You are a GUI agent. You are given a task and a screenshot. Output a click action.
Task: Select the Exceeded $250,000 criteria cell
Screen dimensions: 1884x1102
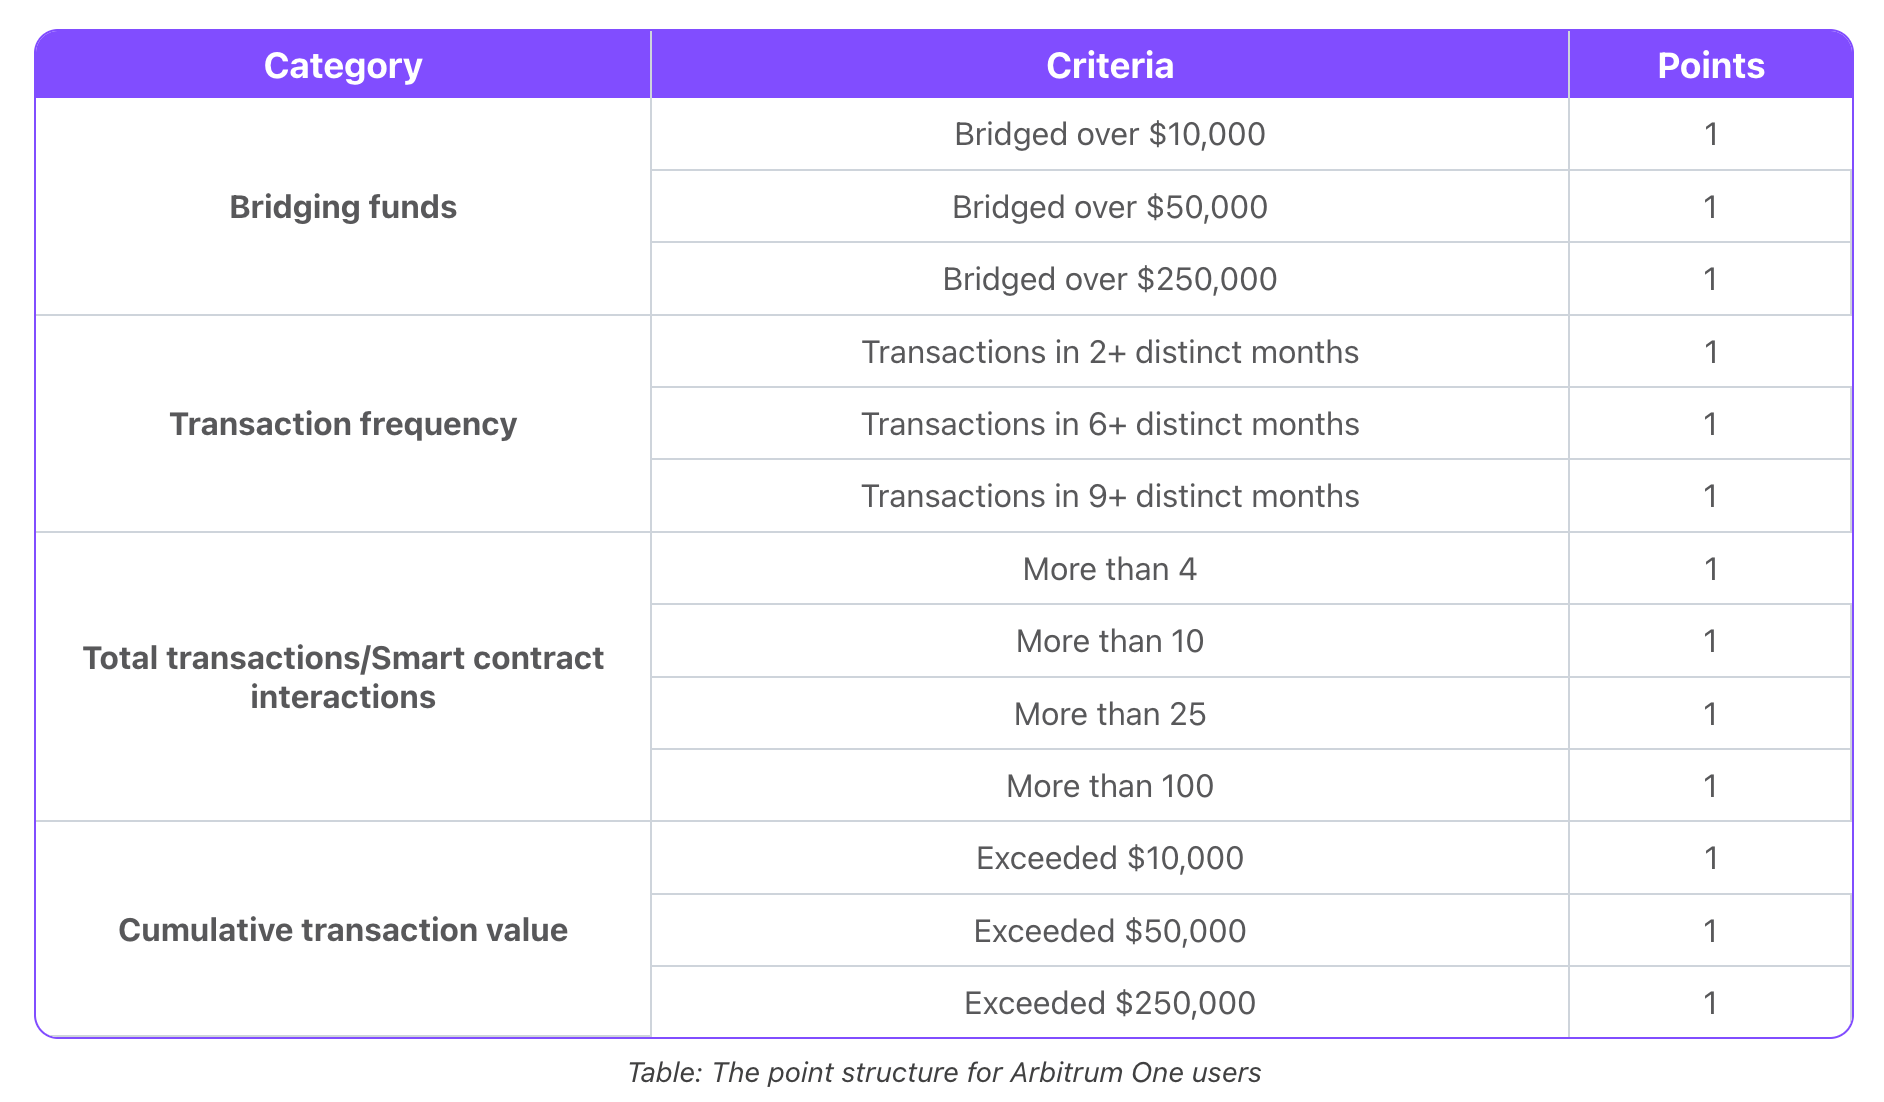1109,1003
